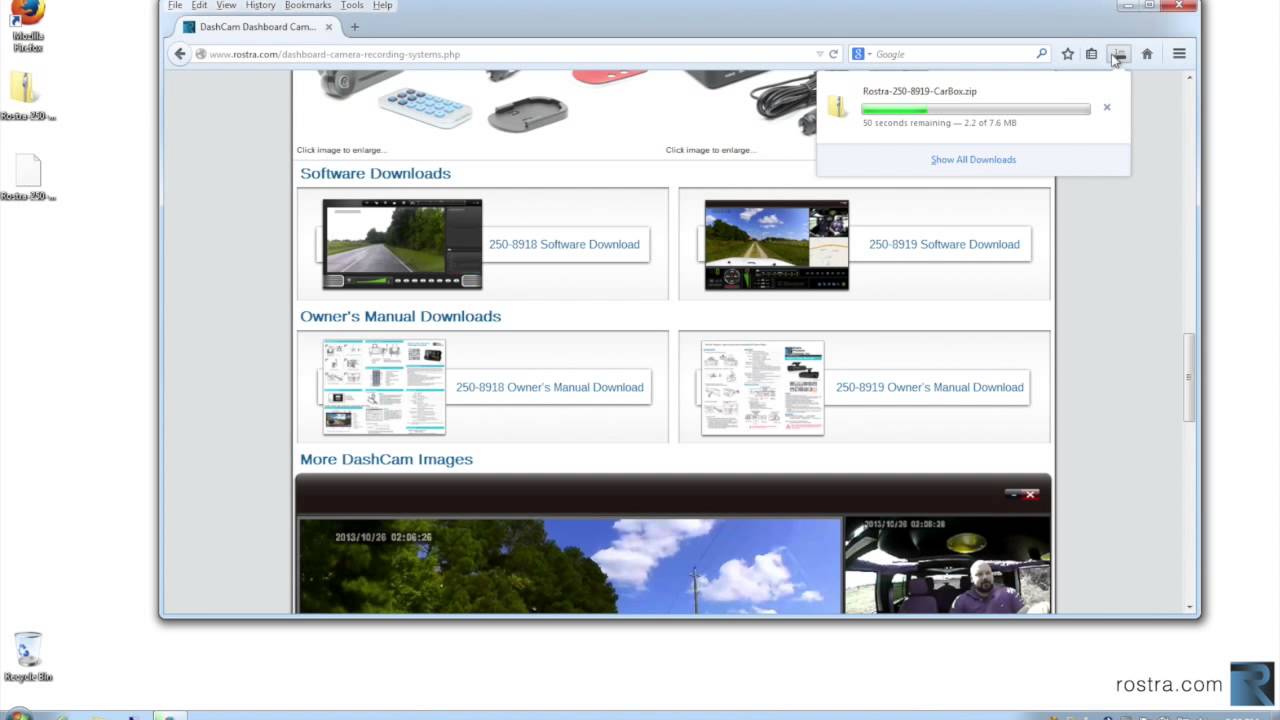
Task: Select the DashCam Dashboard Cam tab
Action: click(257, 27)
